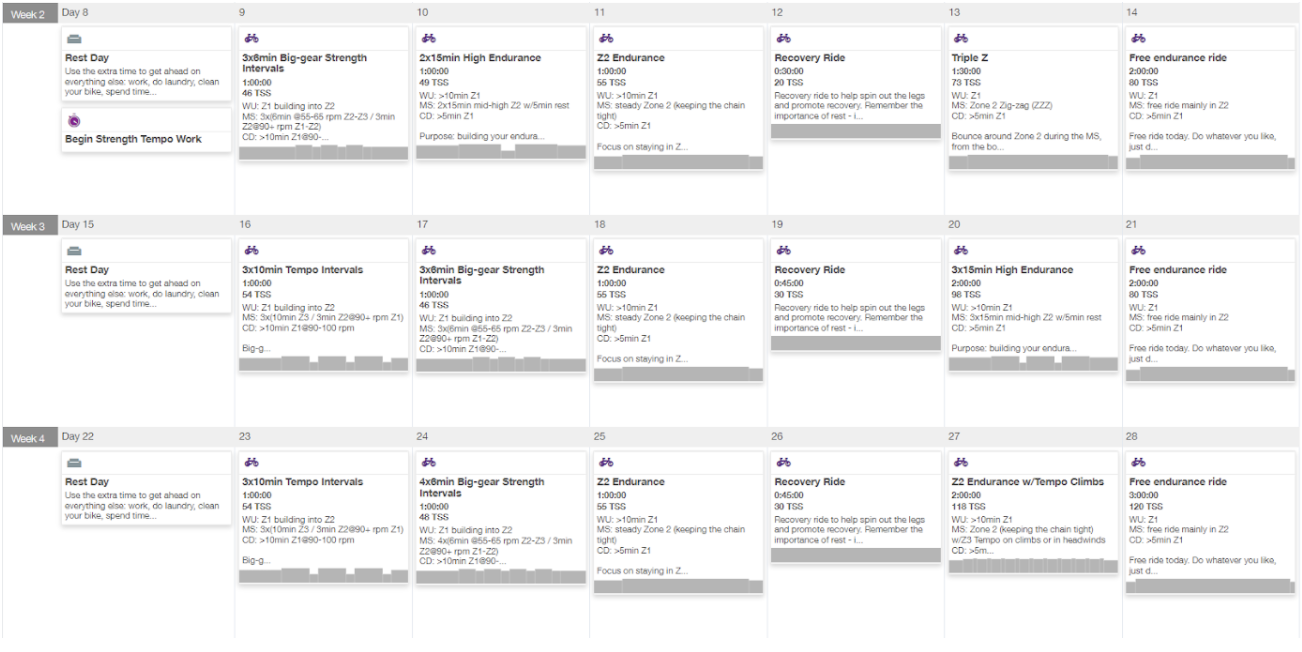Click the bike icon on day 12 Recovery Ride
Viewport: 1302px width, 652px height.
[x=784, y=39]
